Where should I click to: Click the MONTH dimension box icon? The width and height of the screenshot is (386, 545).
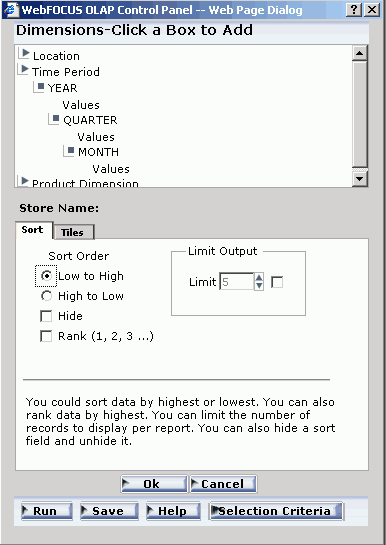click(71, 150)
